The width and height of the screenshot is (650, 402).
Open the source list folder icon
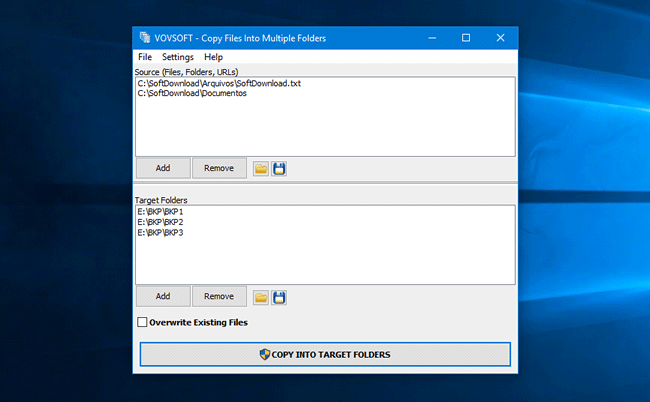(261, 169)
